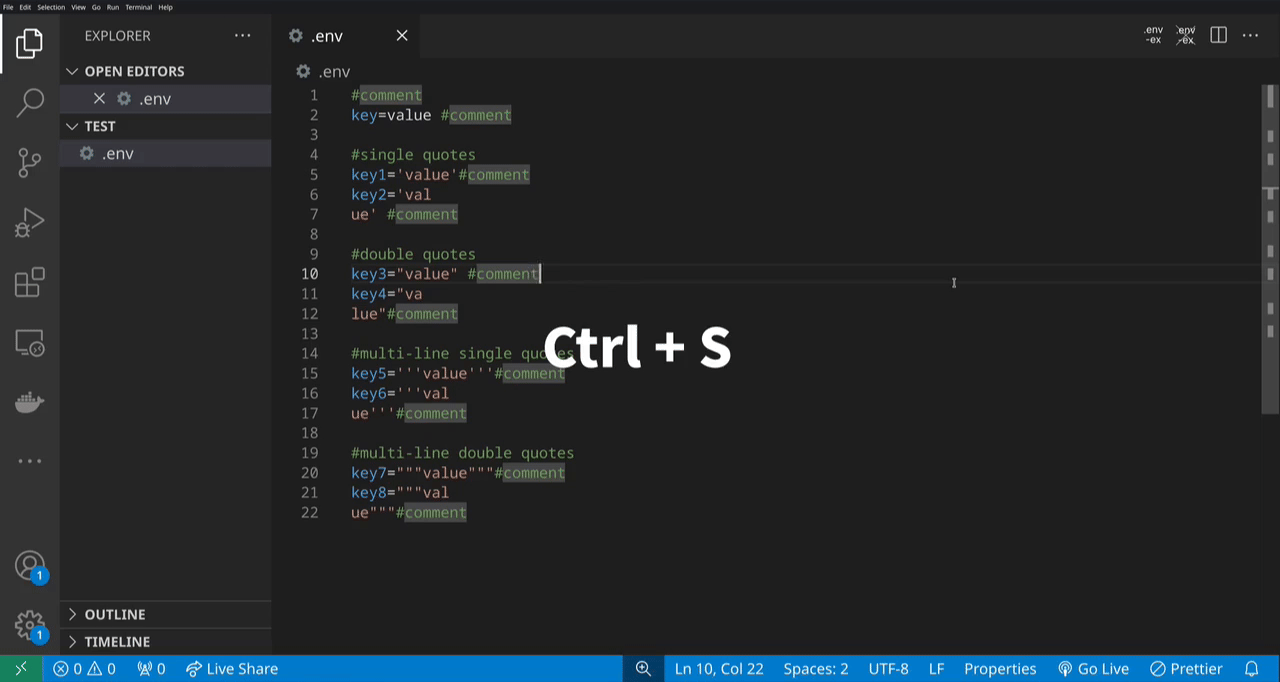The width and height of the screenshot is (1280, 682).
Task: Click key8="""val on line 21
Action: (400, 493)
